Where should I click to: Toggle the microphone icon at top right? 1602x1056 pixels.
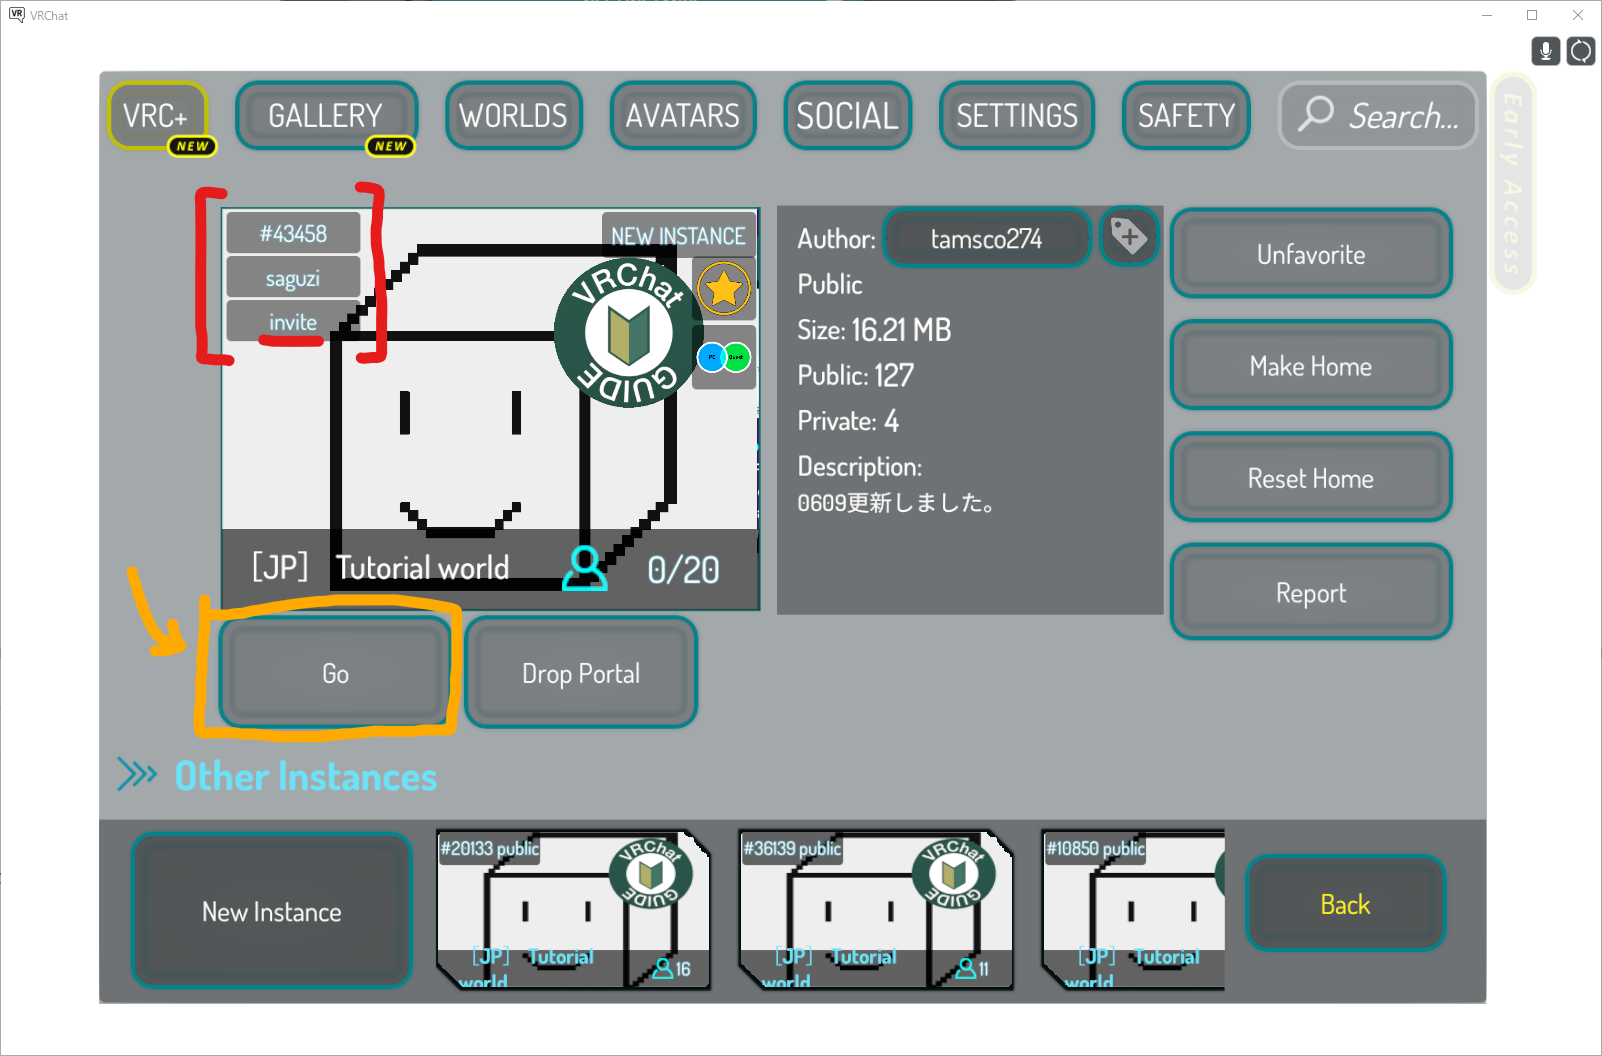tap(1545, 51)
